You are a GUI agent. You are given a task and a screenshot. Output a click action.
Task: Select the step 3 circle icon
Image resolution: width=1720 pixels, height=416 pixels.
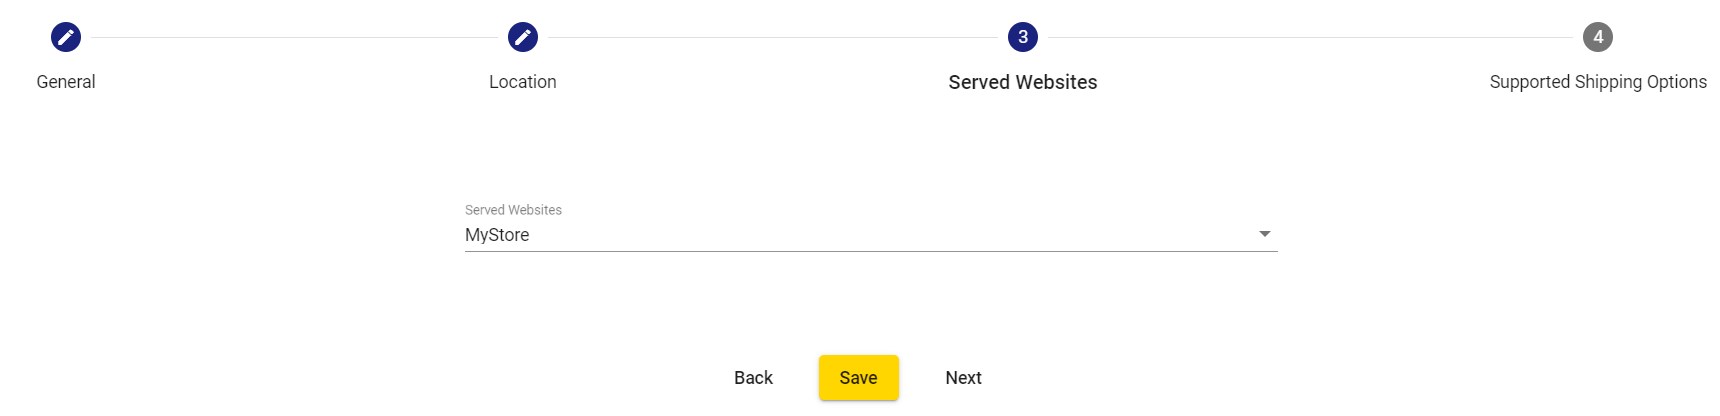pyautogui.click(x=1023, y=37)
